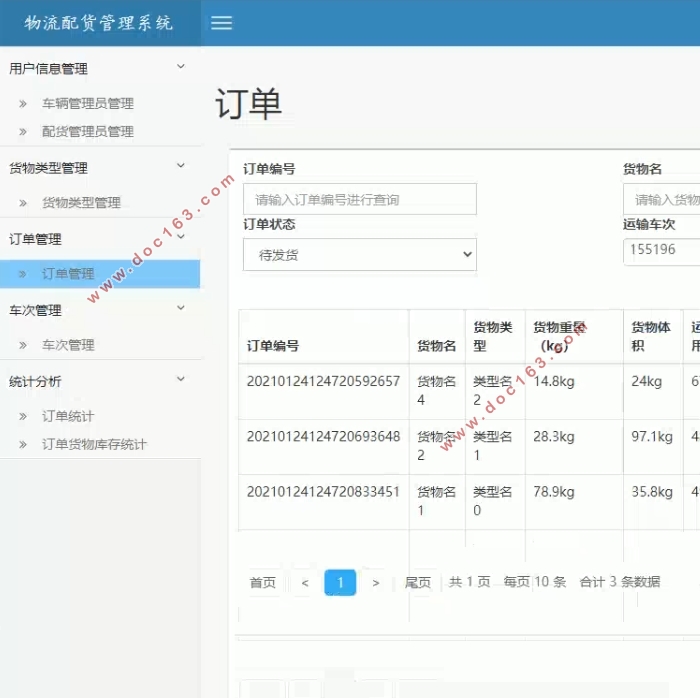
Task: Click double-arrow icon beside 订单货物库存统计
Action: tap(23, 445)
